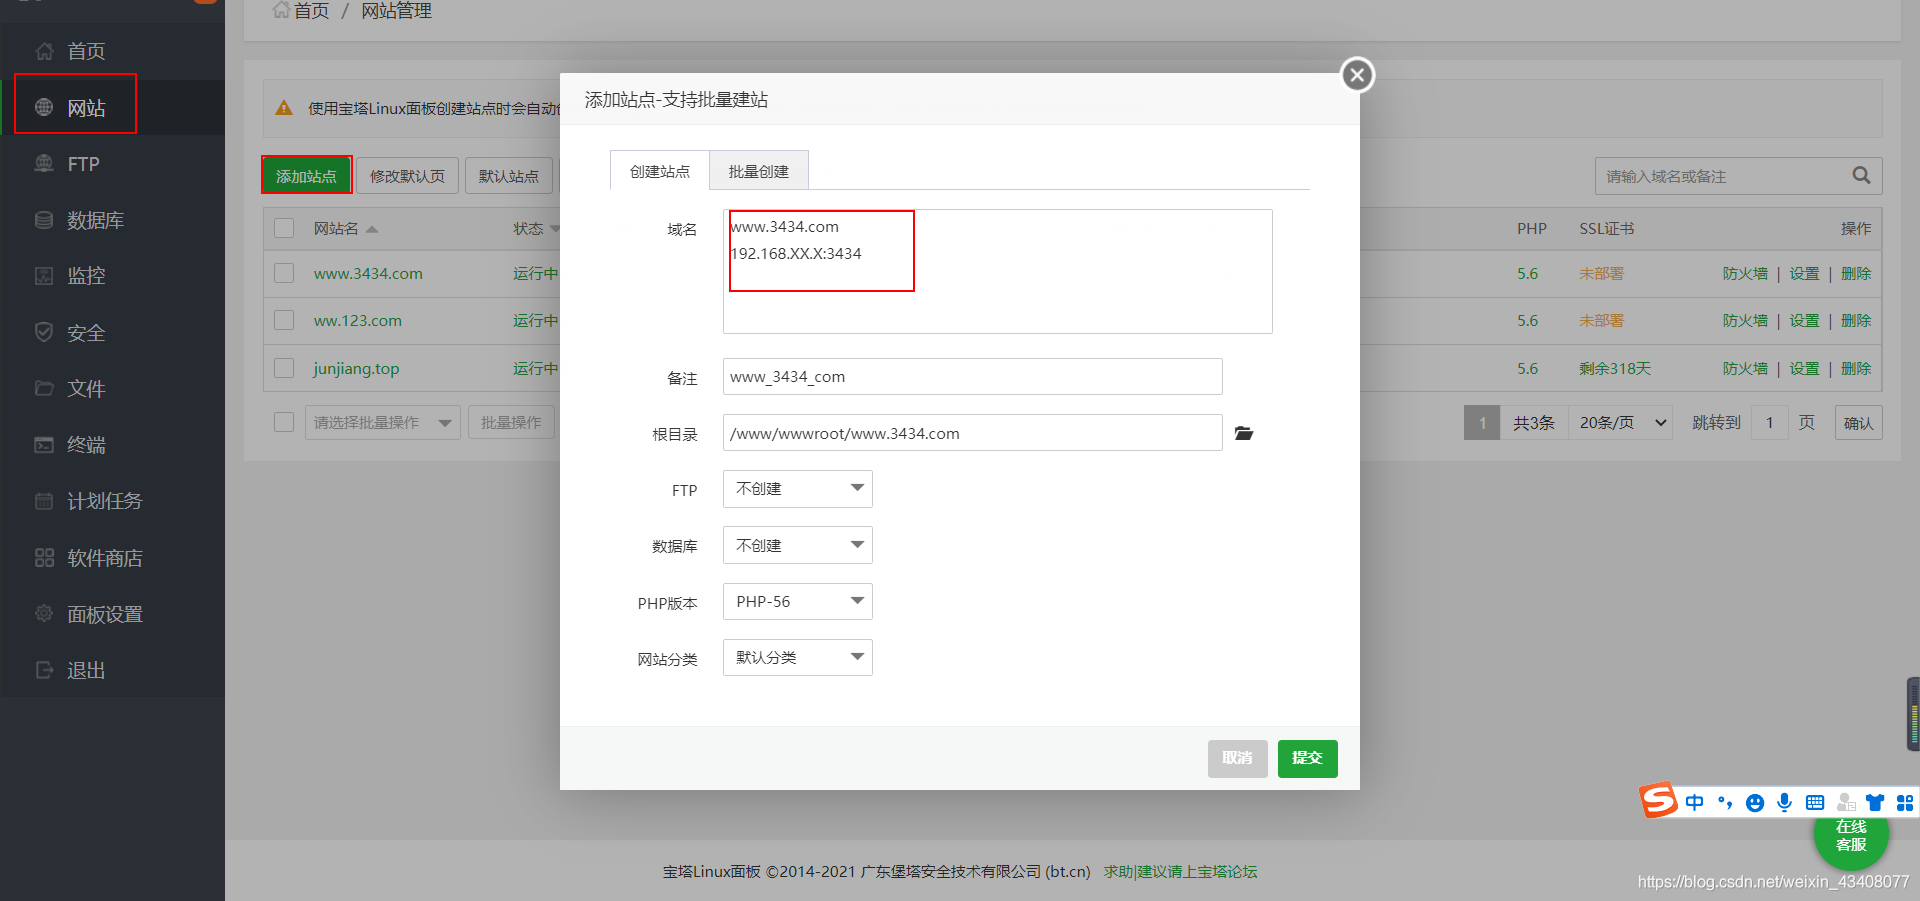1920x901 pixels.
Task: Click the warning triangle notice icon
Action: pyautogui.click(x=284, y=108)
